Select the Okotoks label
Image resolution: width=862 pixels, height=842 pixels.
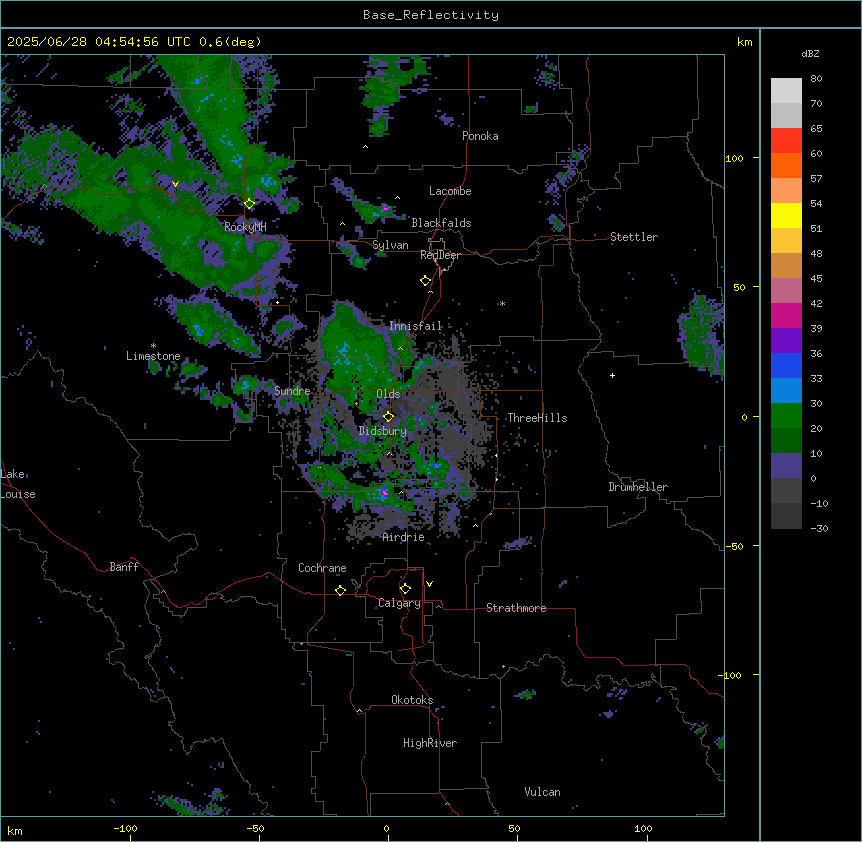point(412,700)
